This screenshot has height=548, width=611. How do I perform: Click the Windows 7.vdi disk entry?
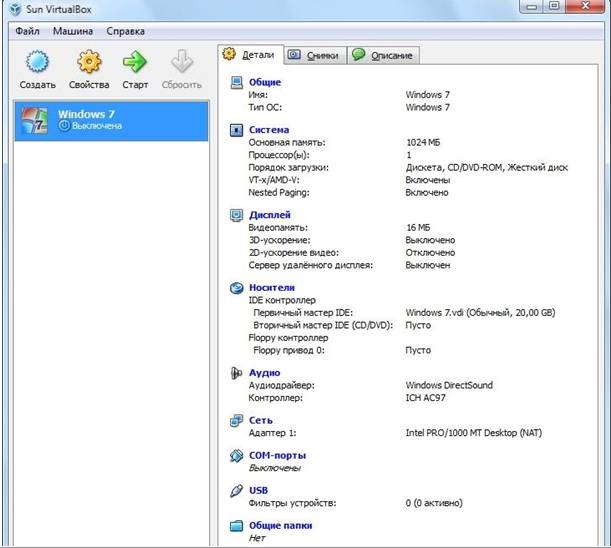pyautogui.click(x=480, y=313)
